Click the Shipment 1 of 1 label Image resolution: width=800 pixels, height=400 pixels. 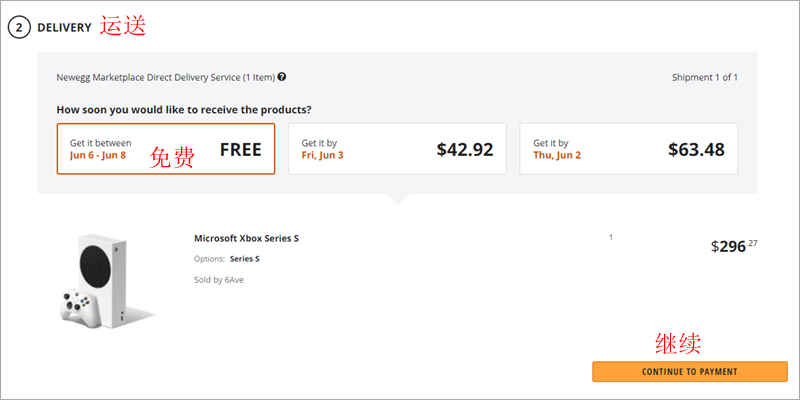pyautogui.click(x=705, y=77)
